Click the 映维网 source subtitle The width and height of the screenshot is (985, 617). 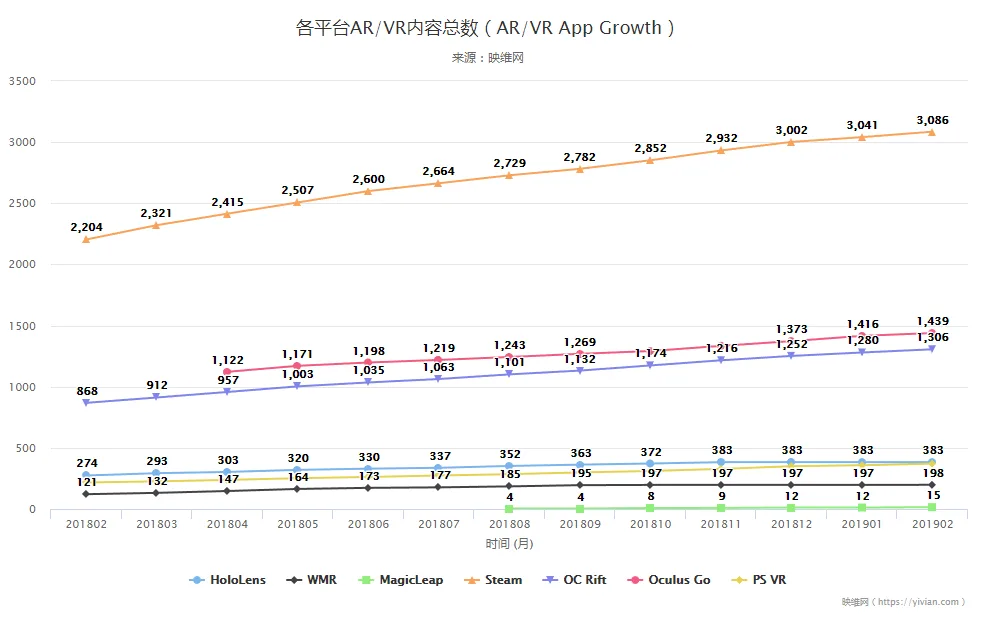click(x=487, y=58)
